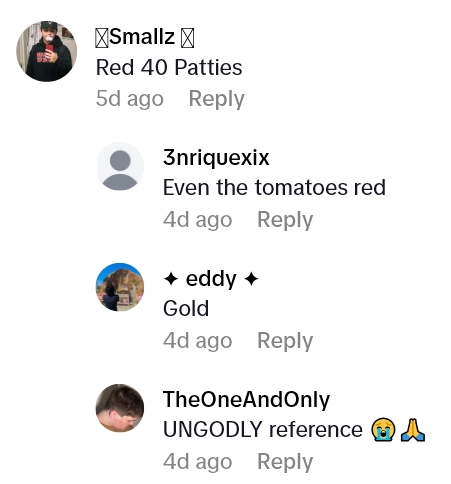Open the Smallz username link
The width and height of the screenshot is (451, 484).
(145, 37)
